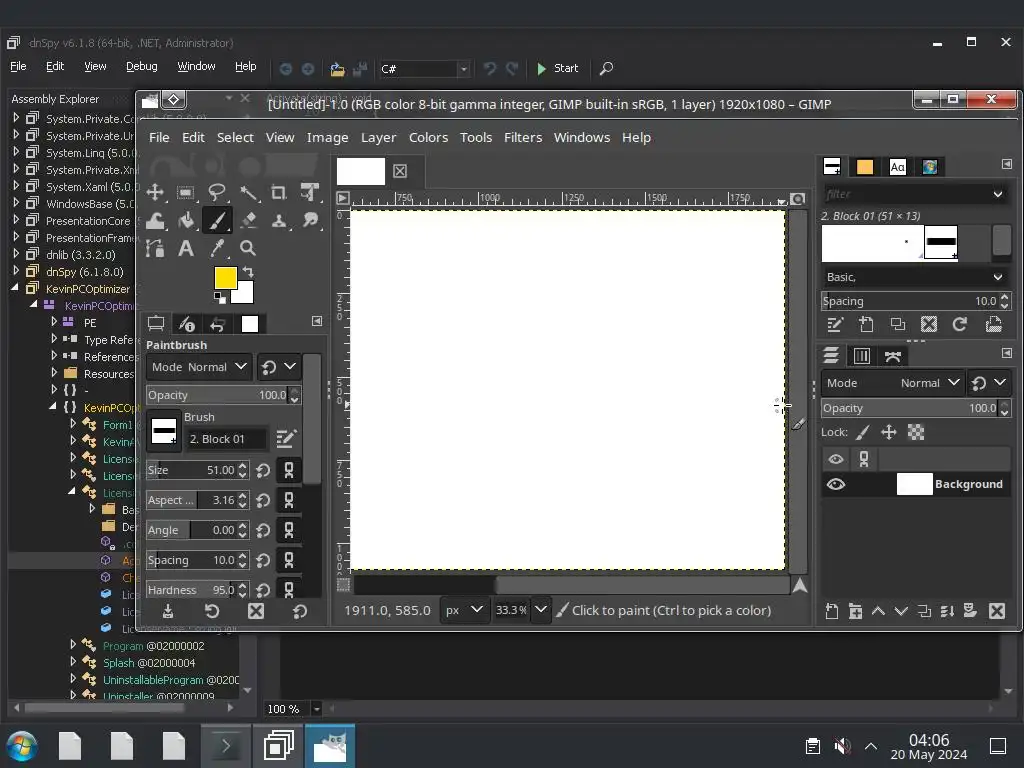Image resolution: width=1024 pixels, height=768 pixels.
Task: Open the Layer menu in GIMP
Action: click(378, 138)
